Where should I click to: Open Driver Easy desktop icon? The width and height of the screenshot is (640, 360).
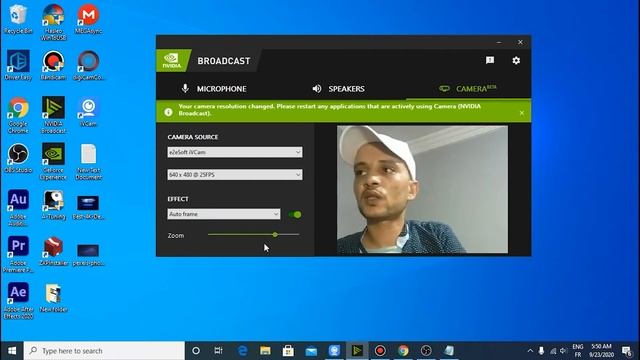coord(18,65)
